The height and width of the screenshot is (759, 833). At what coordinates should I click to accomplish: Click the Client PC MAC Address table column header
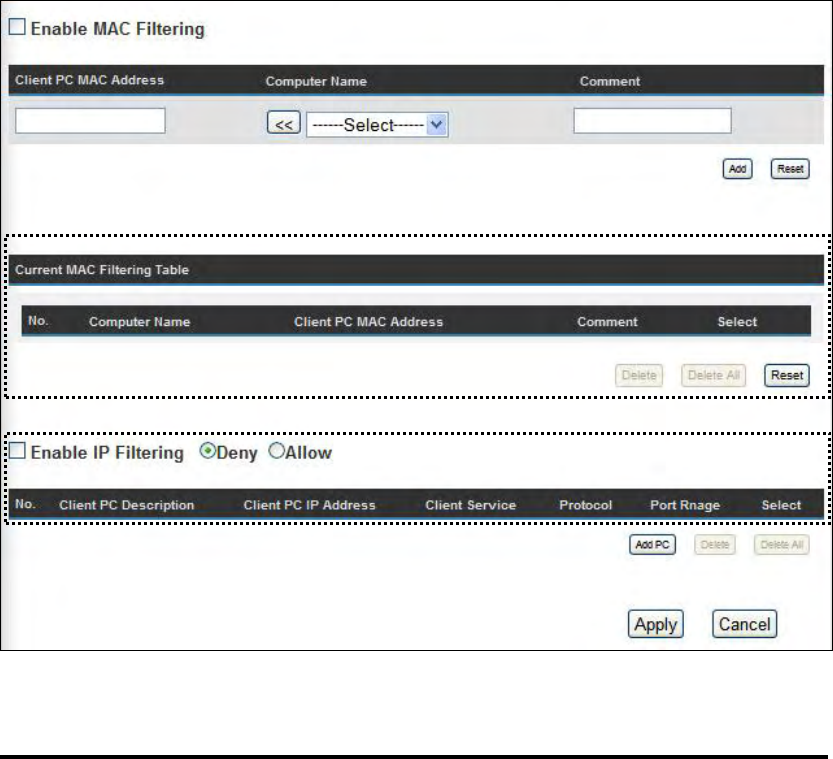click(x=368, y=322)
